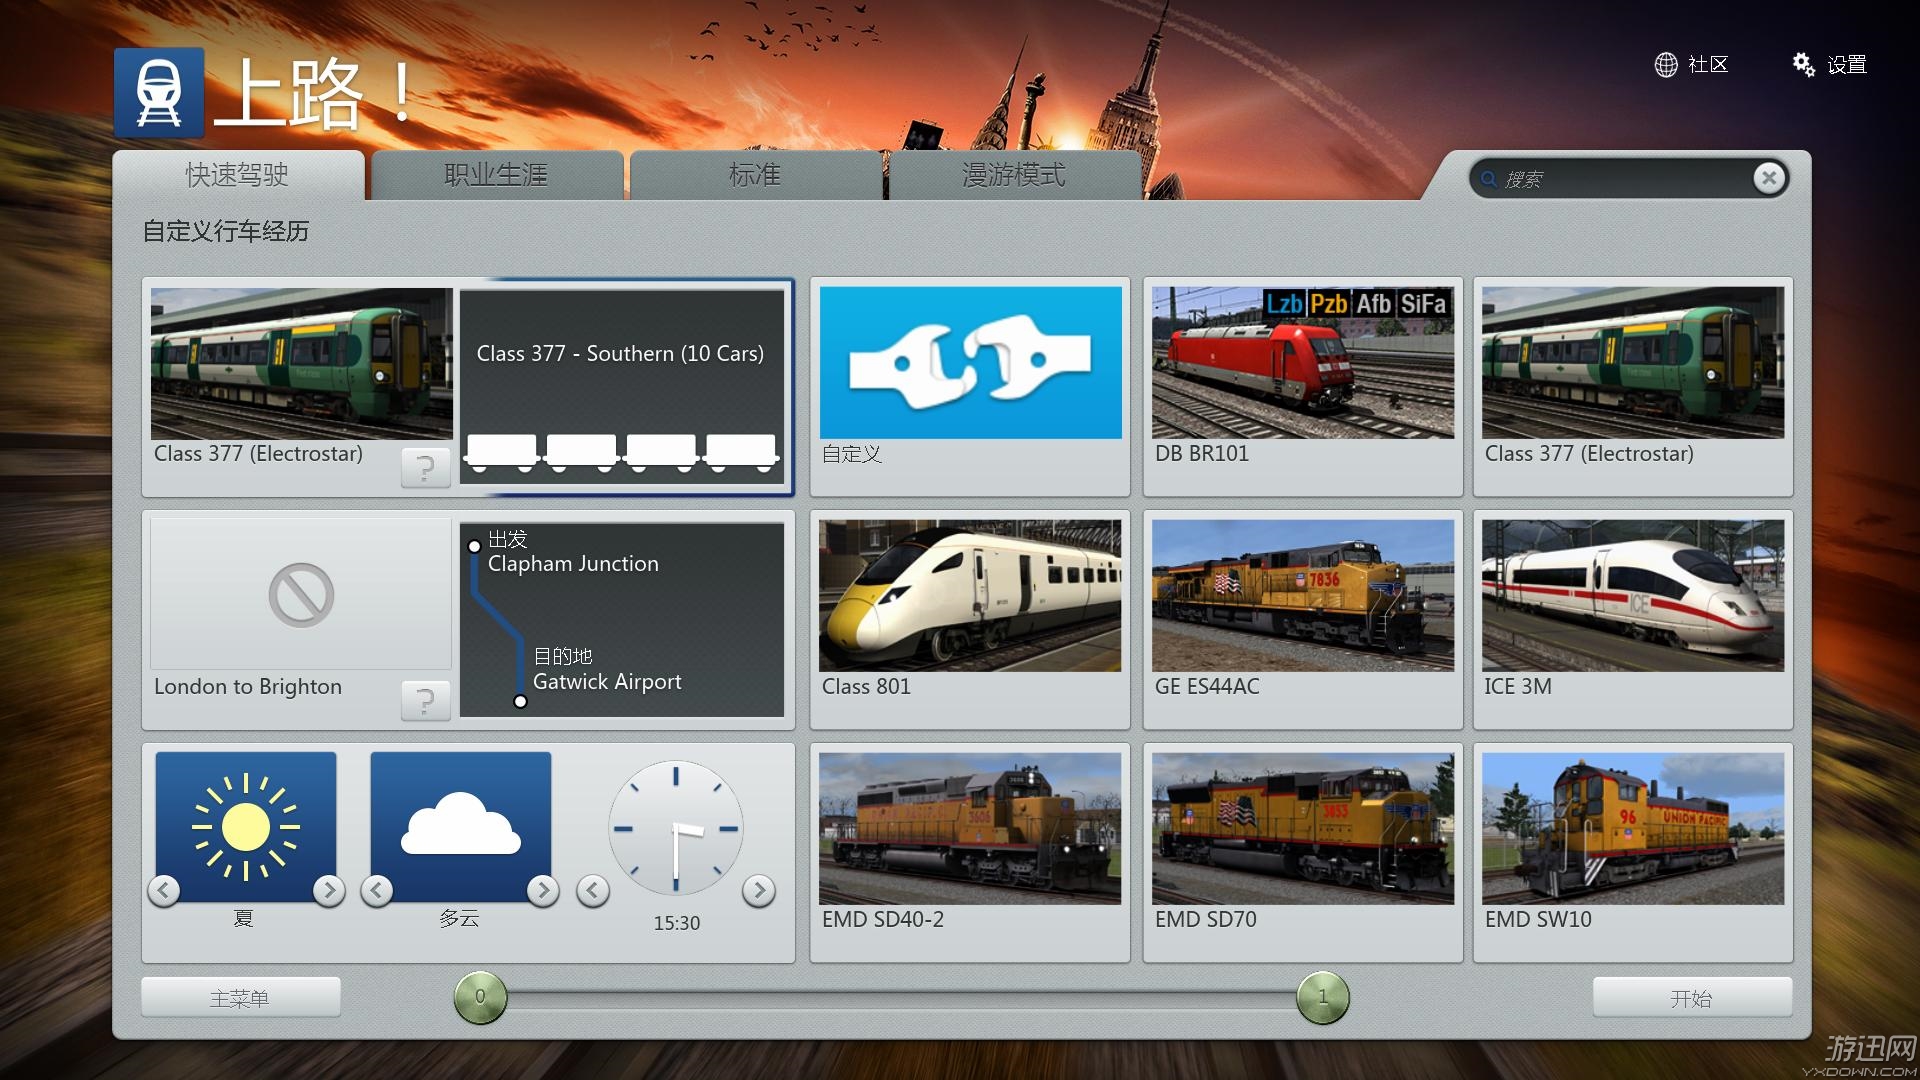Click the question mark under Class 377
Screen dimensions: 1920x1080
pos(425,467)
